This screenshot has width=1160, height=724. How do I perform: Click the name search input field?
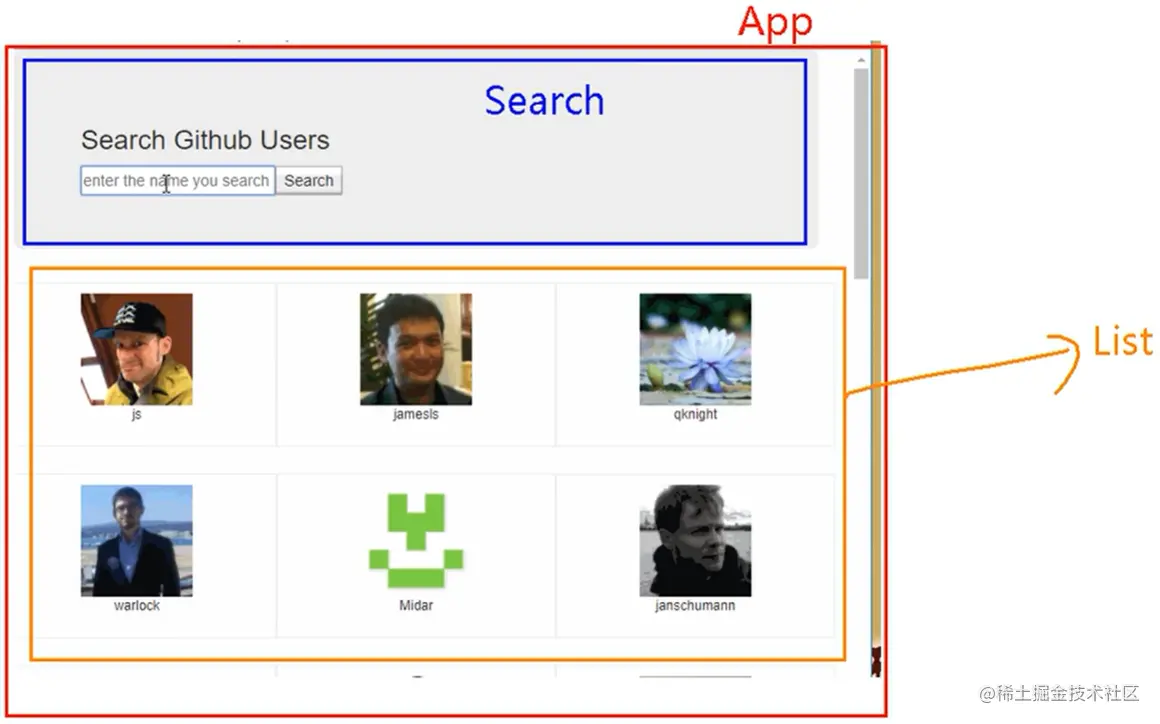pyautogui.click(x=178, y=180)
